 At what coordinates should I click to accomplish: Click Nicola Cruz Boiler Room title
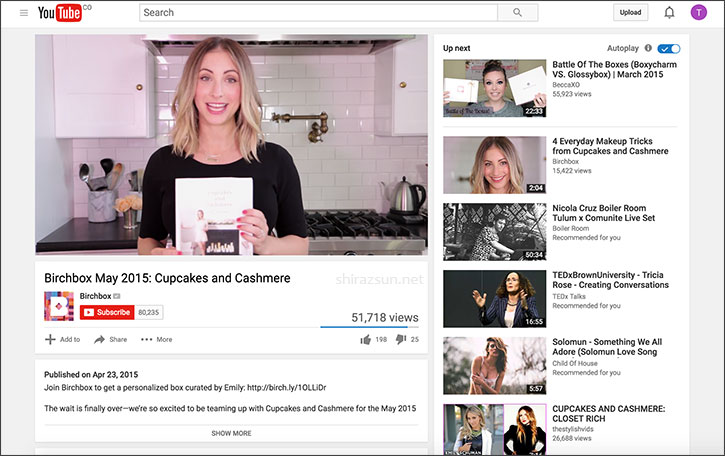tap(603, 213)
